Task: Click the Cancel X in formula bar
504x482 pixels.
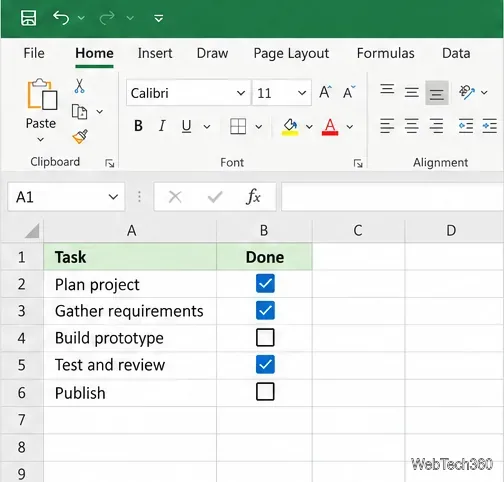Action: pos(175,197)
